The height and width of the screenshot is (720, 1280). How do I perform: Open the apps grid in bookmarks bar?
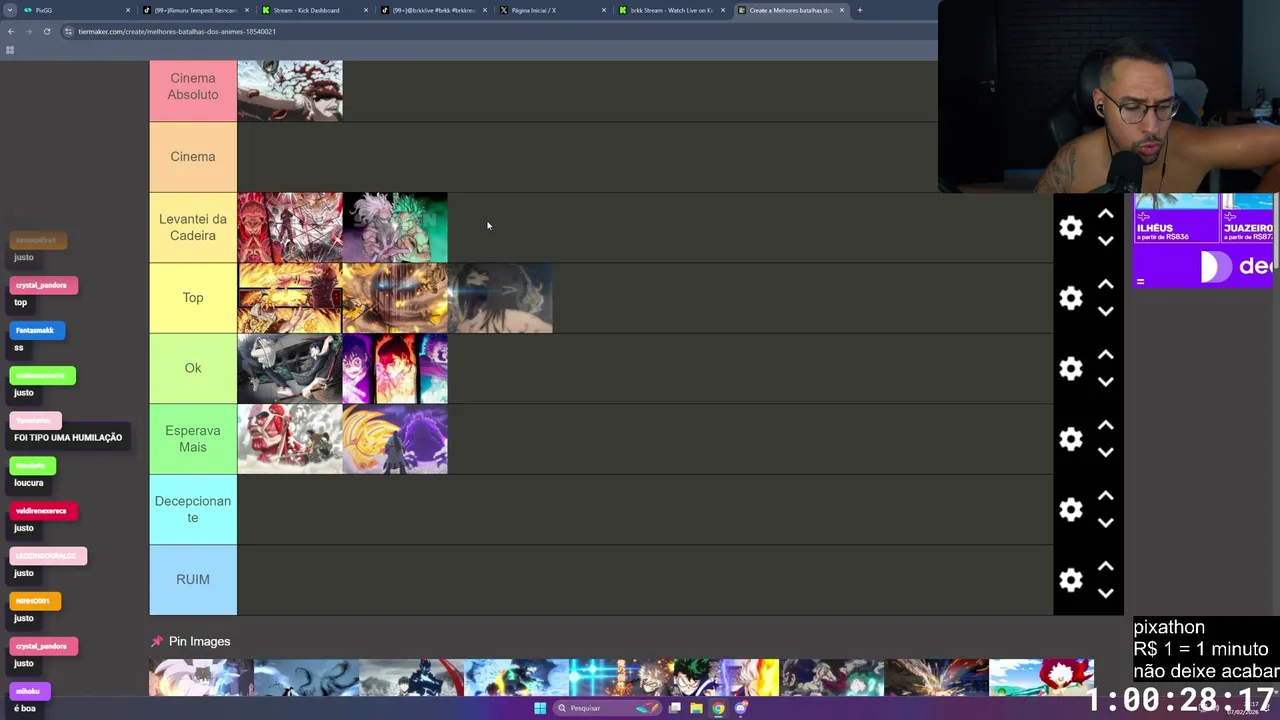(x=10, y=49)
